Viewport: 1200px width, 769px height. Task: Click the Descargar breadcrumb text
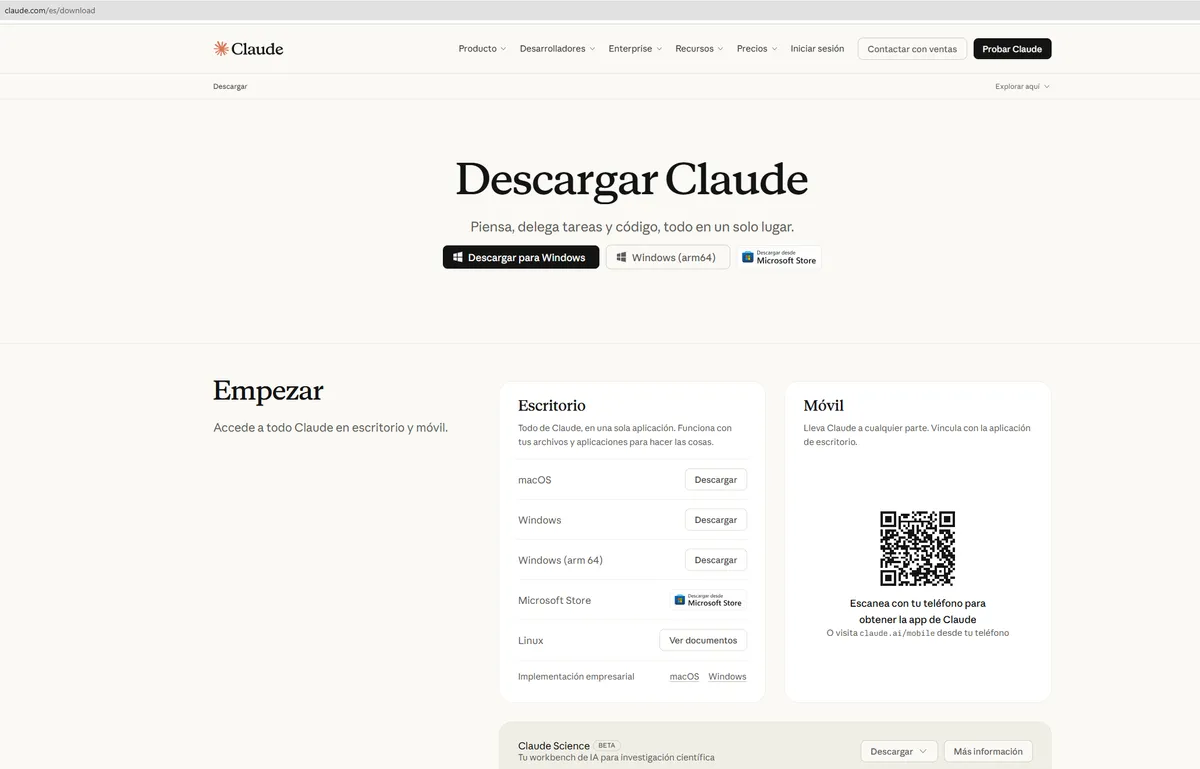tap(230, 87)
